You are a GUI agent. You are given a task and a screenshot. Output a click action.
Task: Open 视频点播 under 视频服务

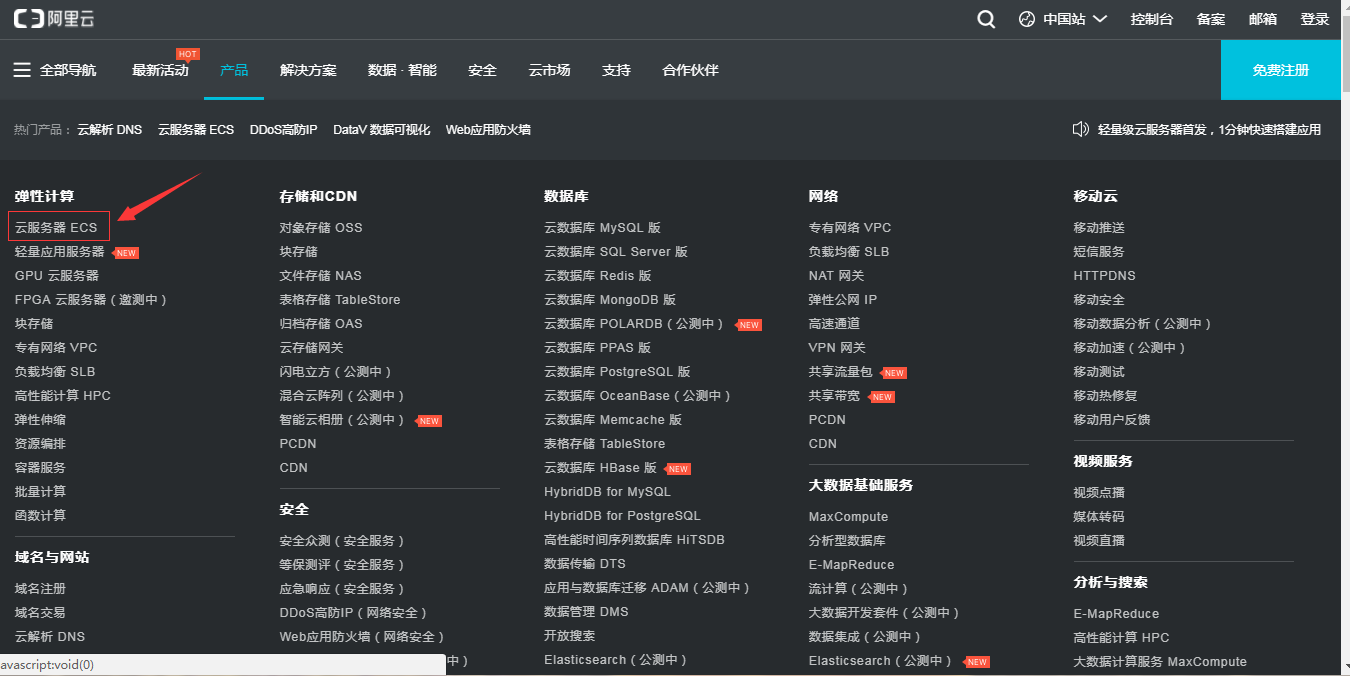(1099, 493)
